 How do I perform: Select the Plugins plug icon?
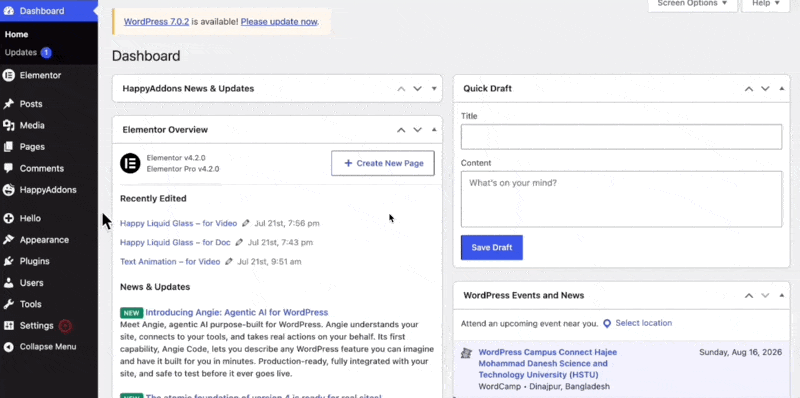point(8,261)
